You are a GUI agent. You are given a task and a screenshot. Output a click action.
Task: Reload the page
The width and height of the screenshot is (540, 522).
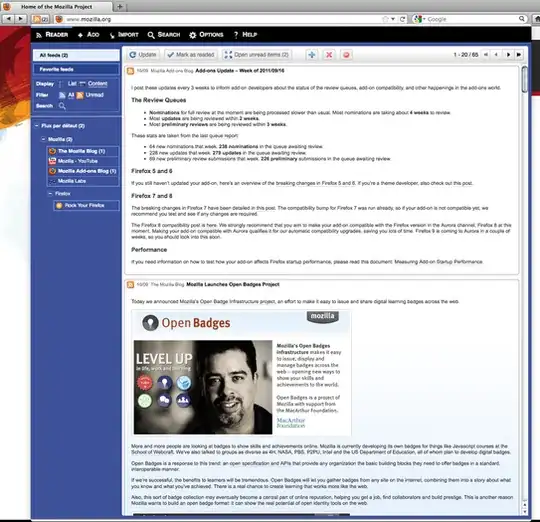point(402,19)
